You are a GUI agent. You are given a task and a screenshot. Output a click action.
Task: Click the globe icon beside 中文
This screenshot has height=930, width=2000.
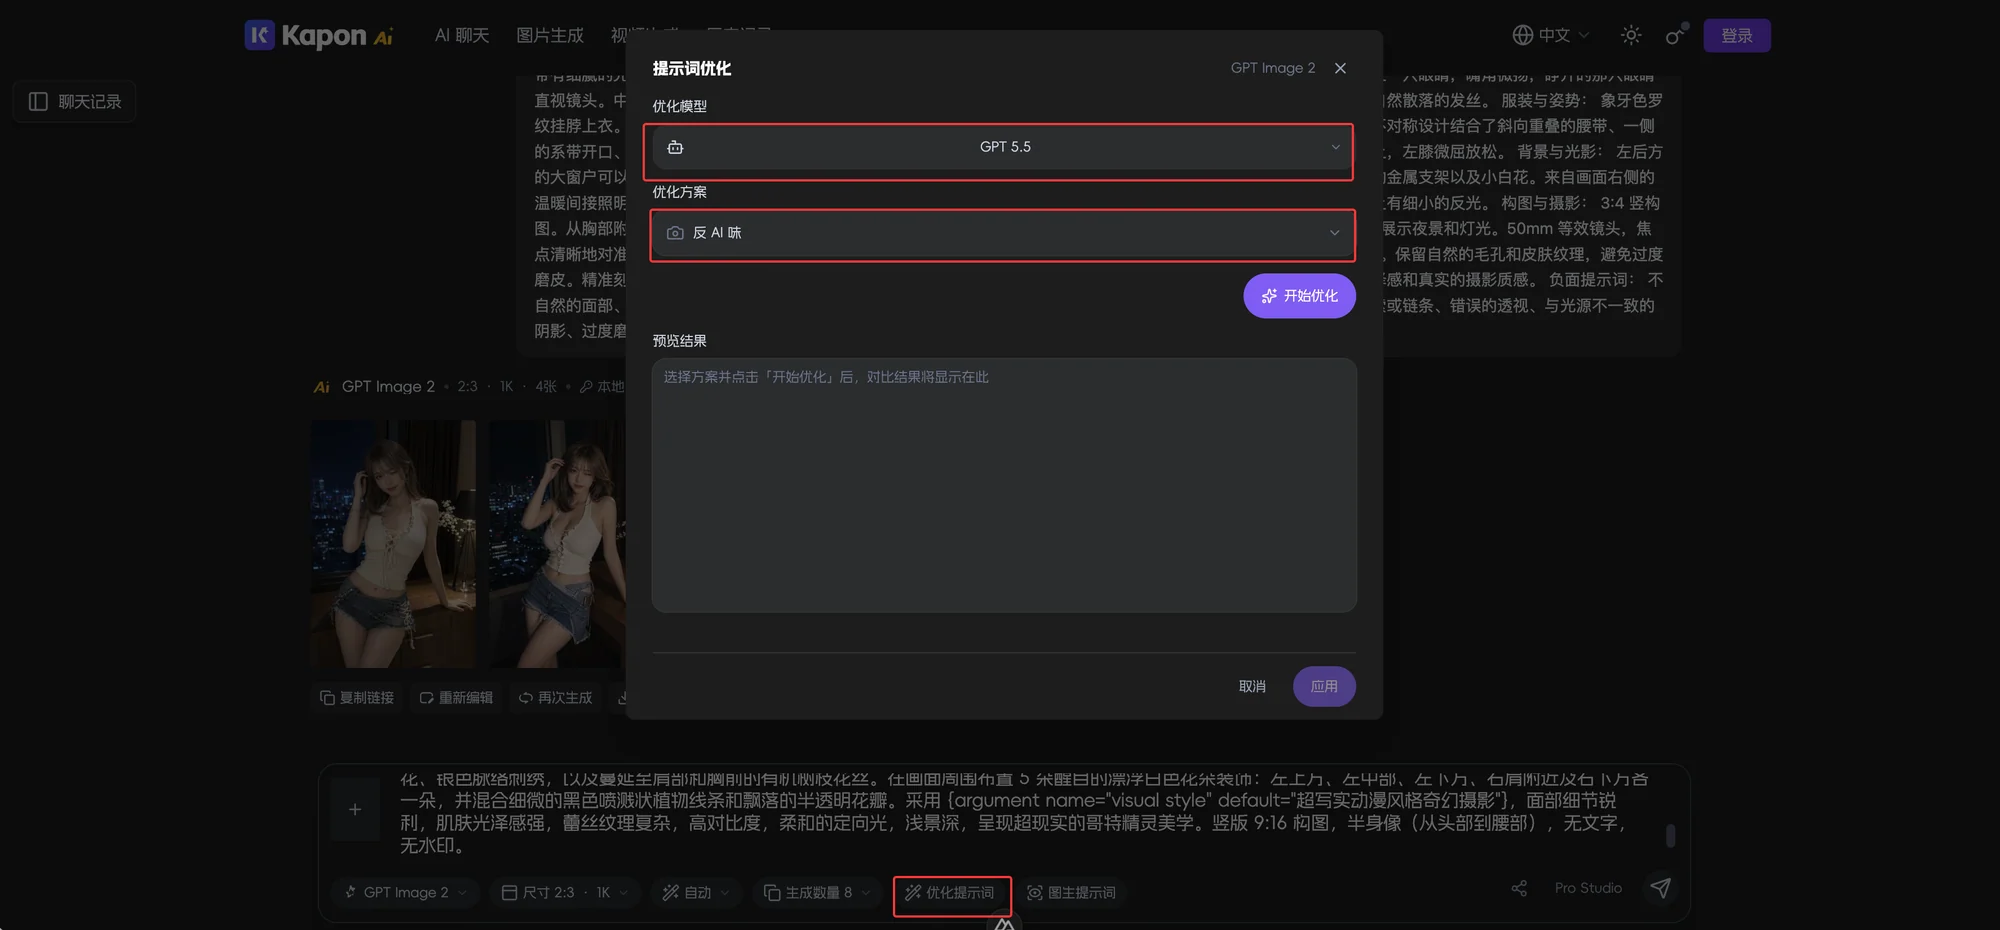click(x=1522, y=35)
